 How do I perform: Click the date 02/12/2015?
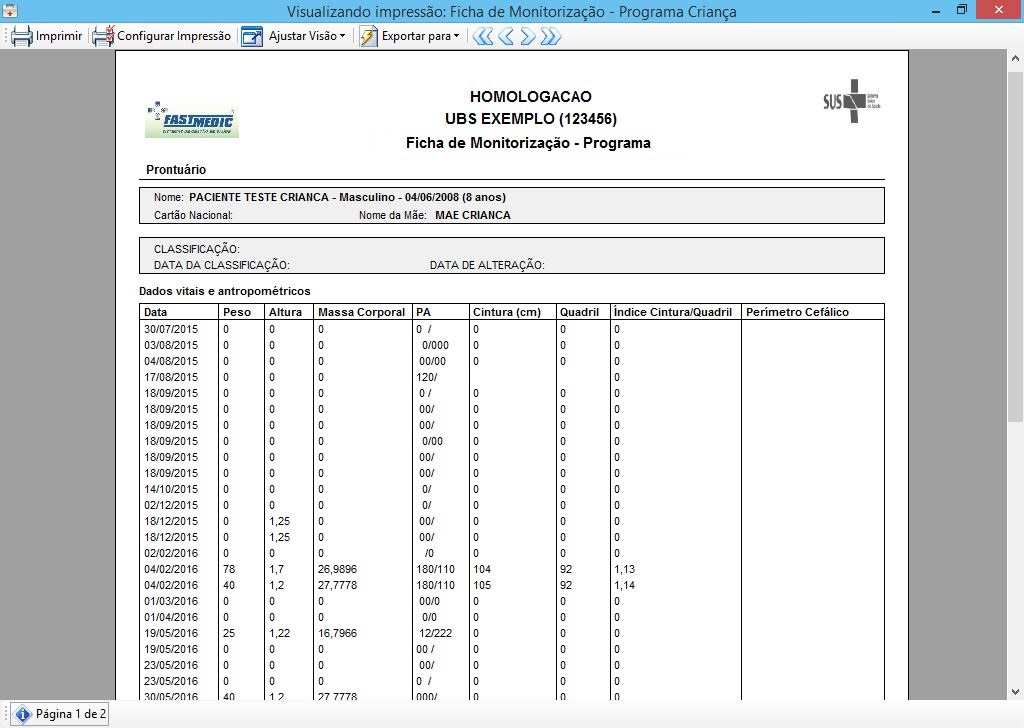171,505
